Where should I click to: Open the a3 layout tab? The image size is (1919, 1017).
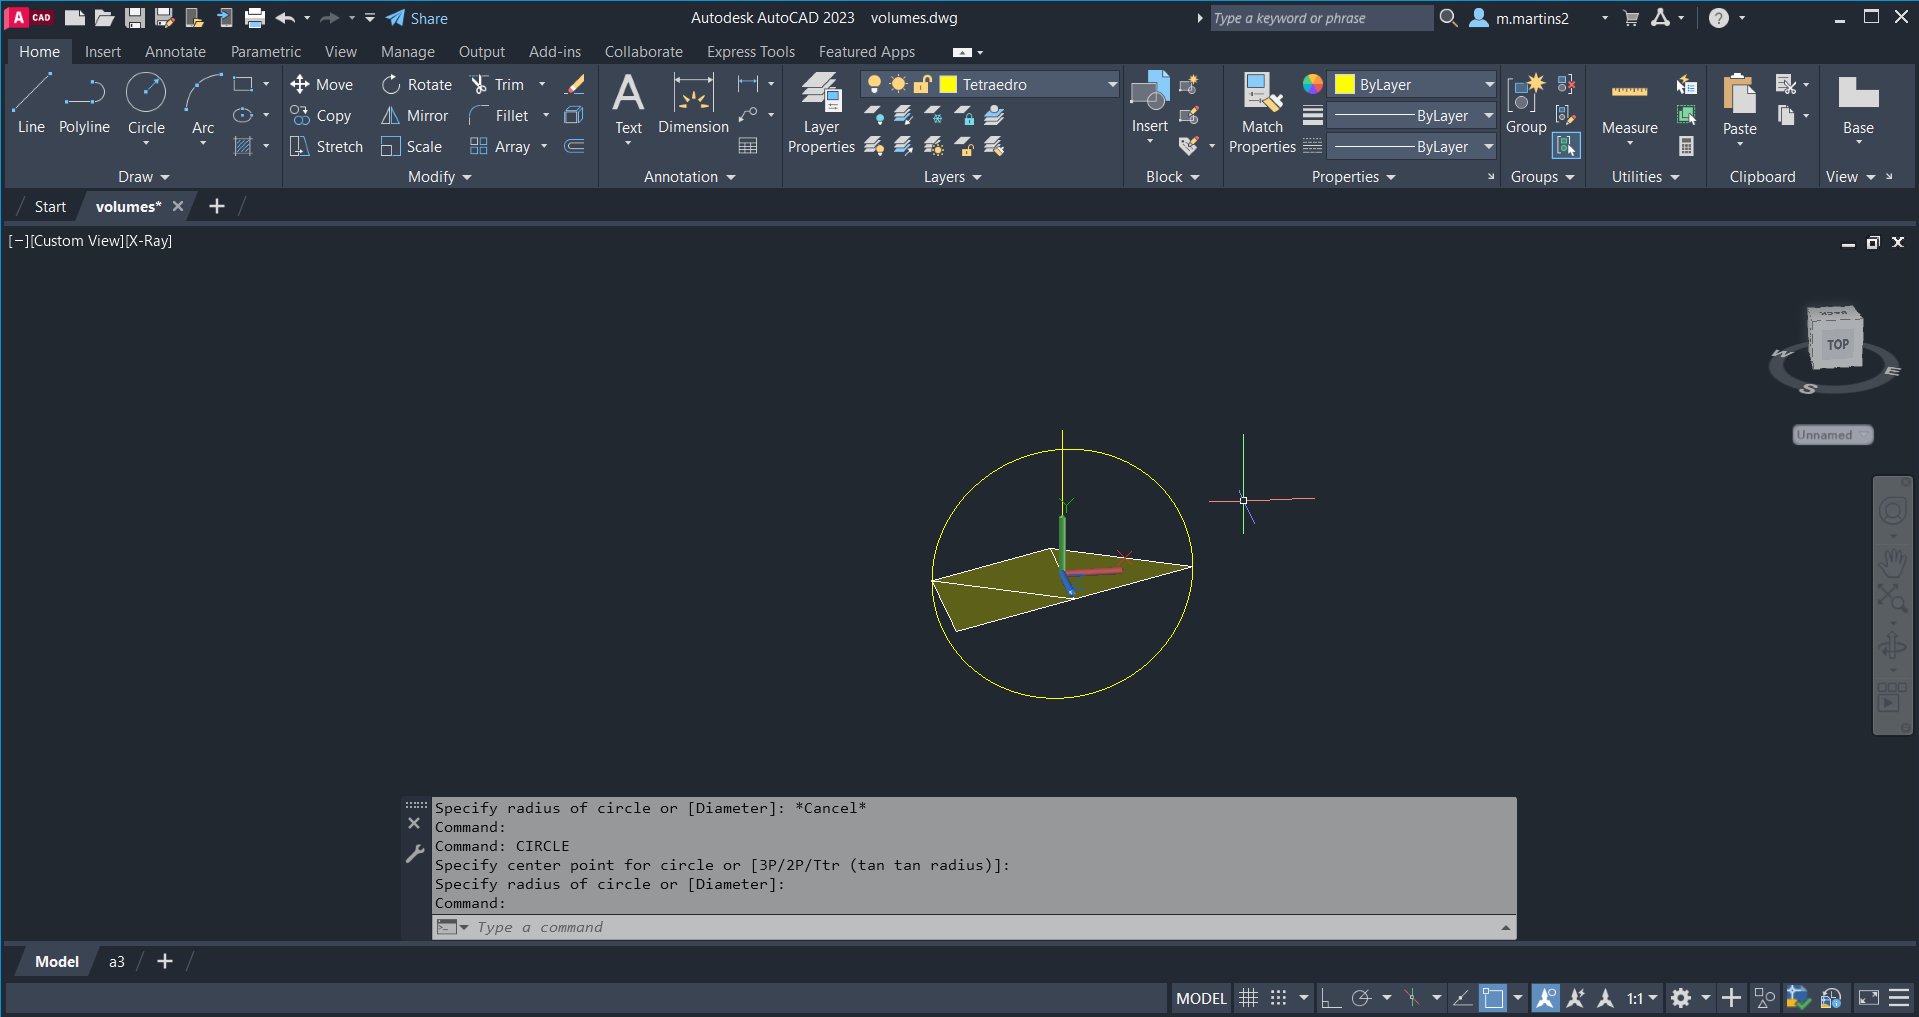point(117,962)
